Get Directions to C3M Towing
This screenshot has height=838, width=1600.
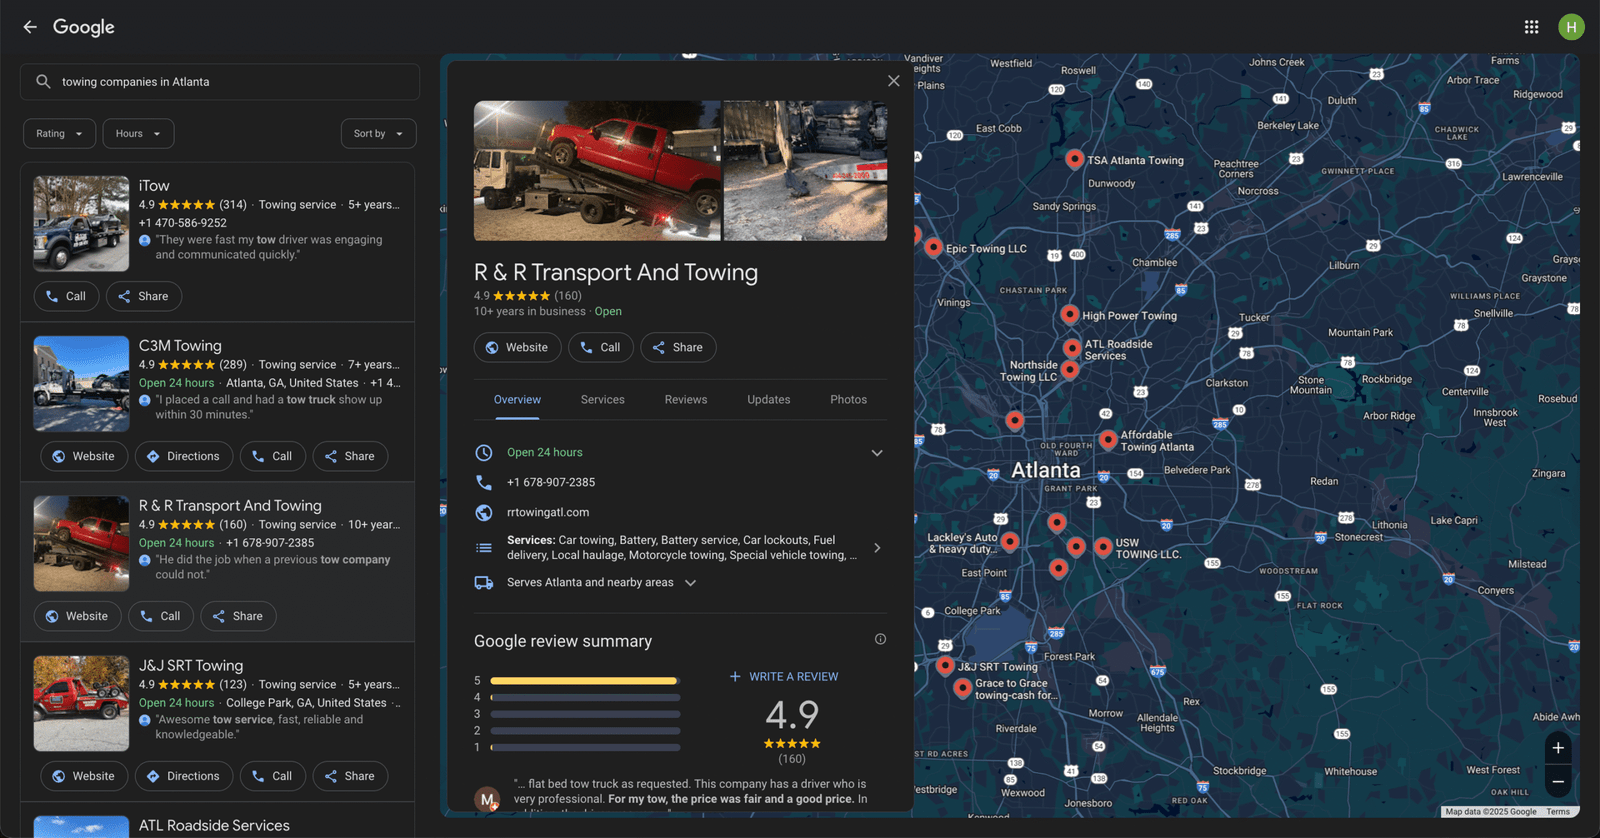(184, 456)
